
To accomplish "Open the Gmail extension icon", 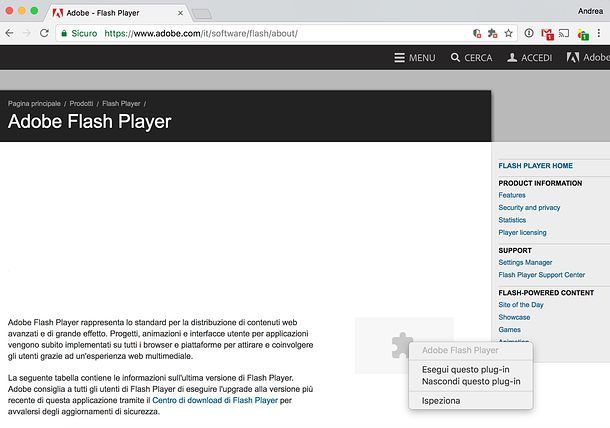I will [x=547, y=34].
